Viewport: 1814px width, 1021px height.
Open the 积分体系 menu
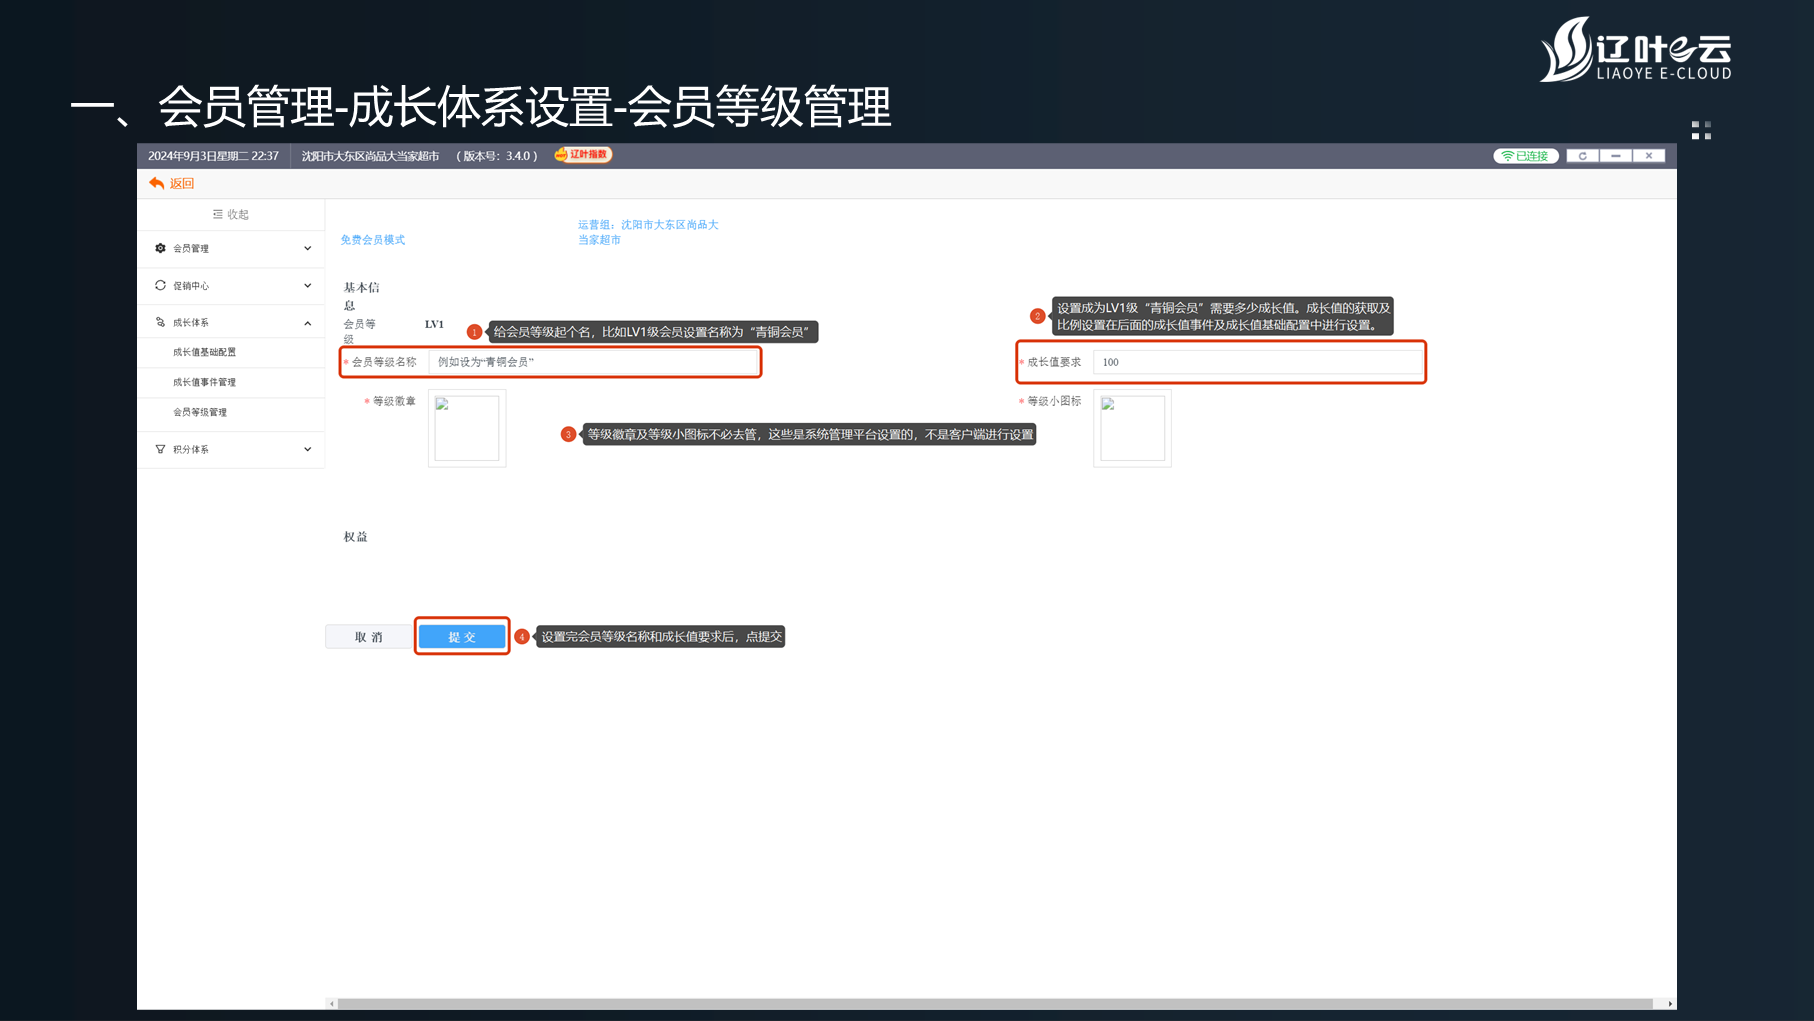[231, 449]
